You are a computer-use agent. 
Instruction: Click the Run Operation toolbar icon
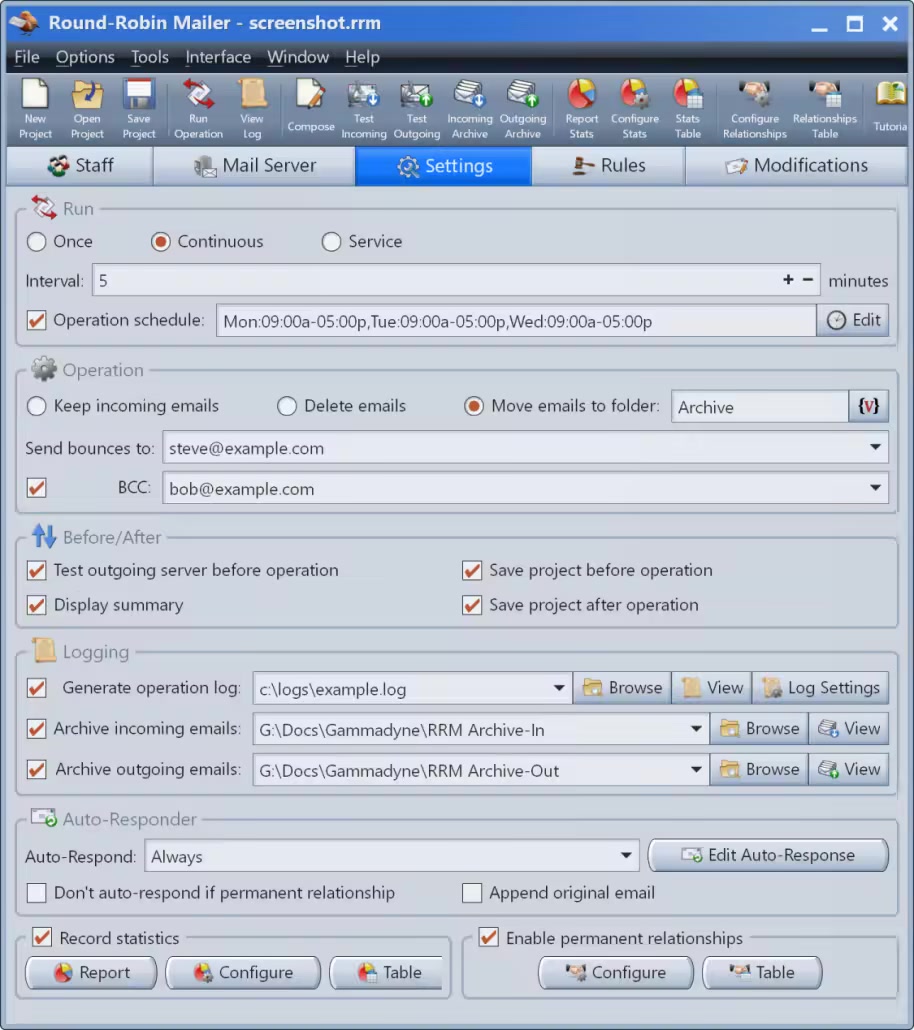(198, 108)
